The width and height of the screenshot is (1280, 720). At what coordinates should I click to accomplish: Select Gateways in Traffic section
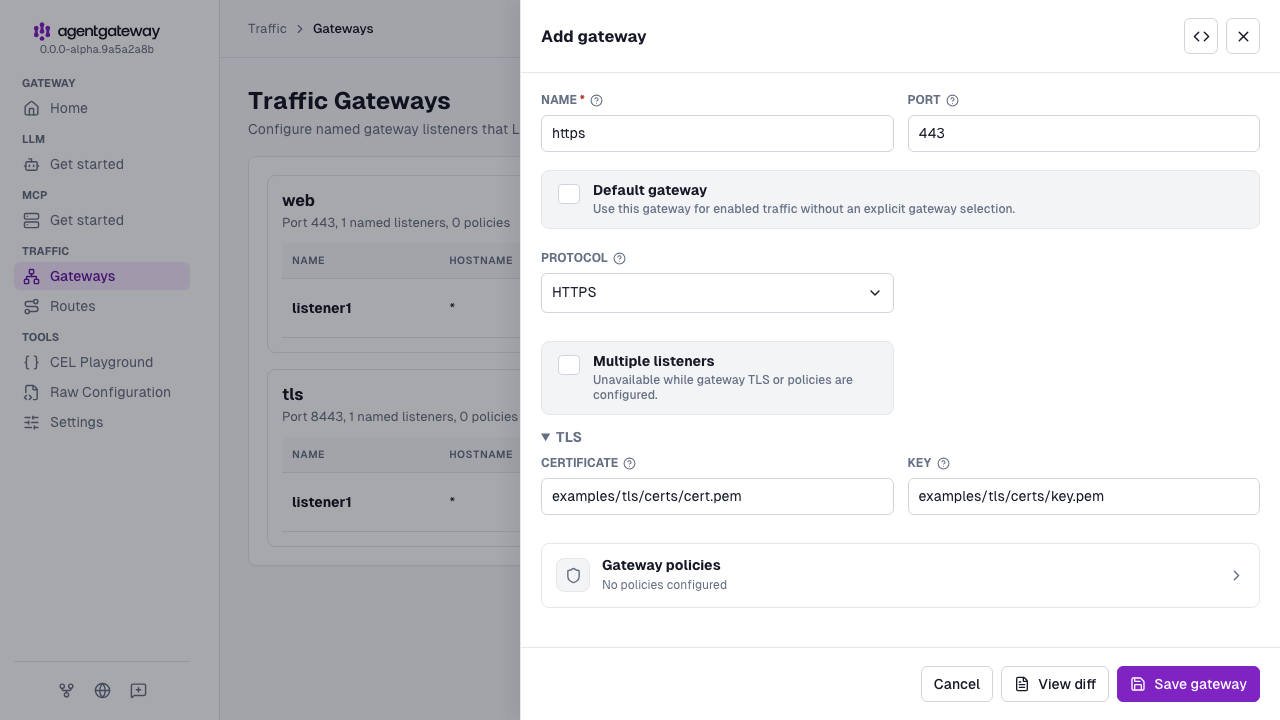coord(102,276)
